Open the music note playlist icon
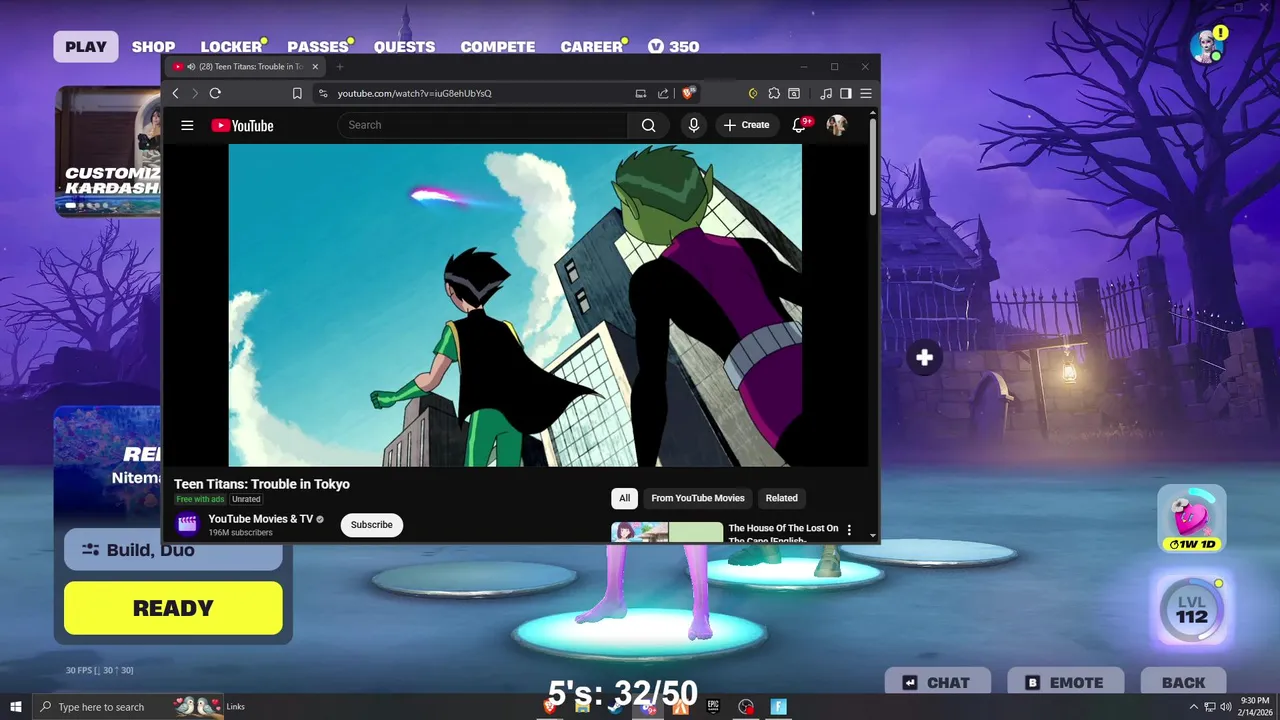This screenshot has width=1280, height=720. [825, 93]
